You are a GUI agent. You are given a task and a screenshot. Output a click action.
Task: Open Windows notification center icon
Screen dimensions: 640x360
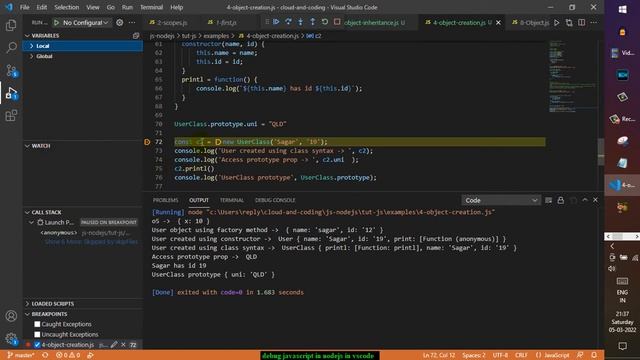tap(622, 346)
